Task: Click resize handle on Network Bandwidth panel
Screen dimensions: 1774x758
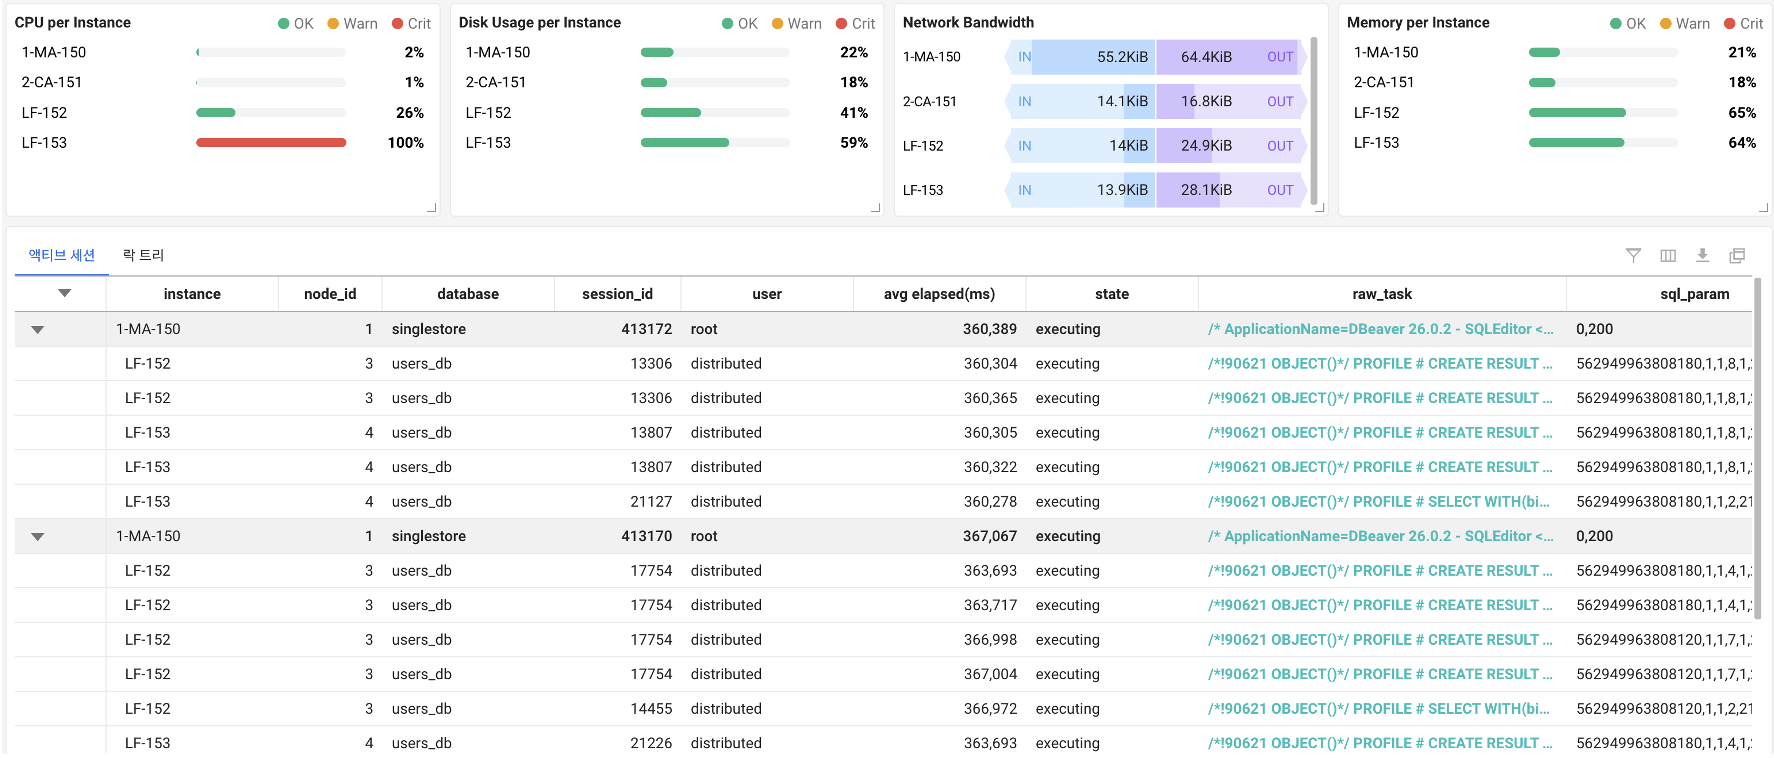Action: pyautogui.click(x=1320, y=208)
